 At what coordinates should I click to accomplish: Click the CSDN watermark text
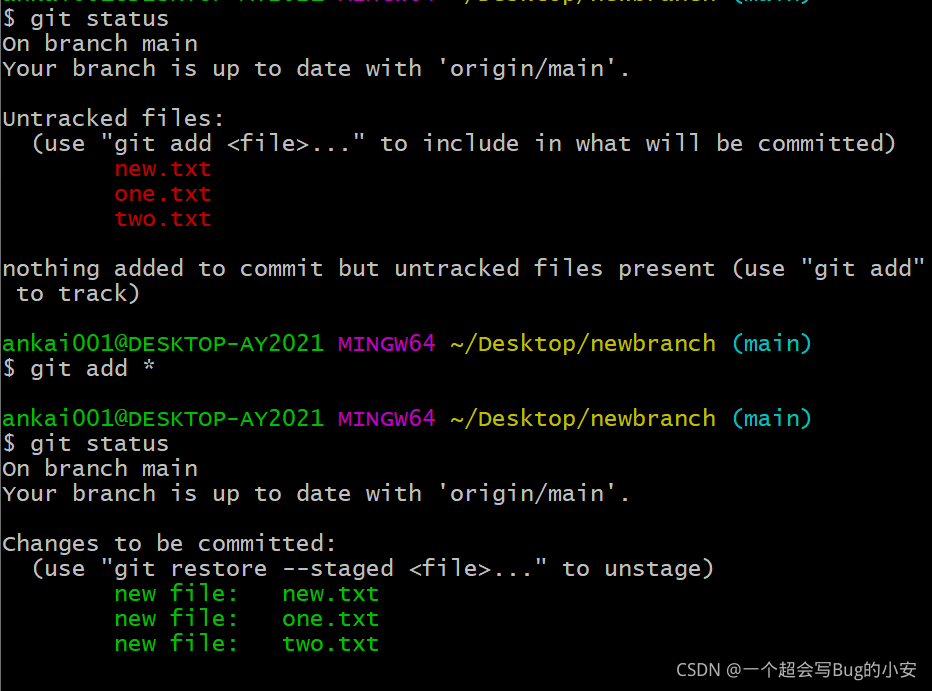(796, 670)
